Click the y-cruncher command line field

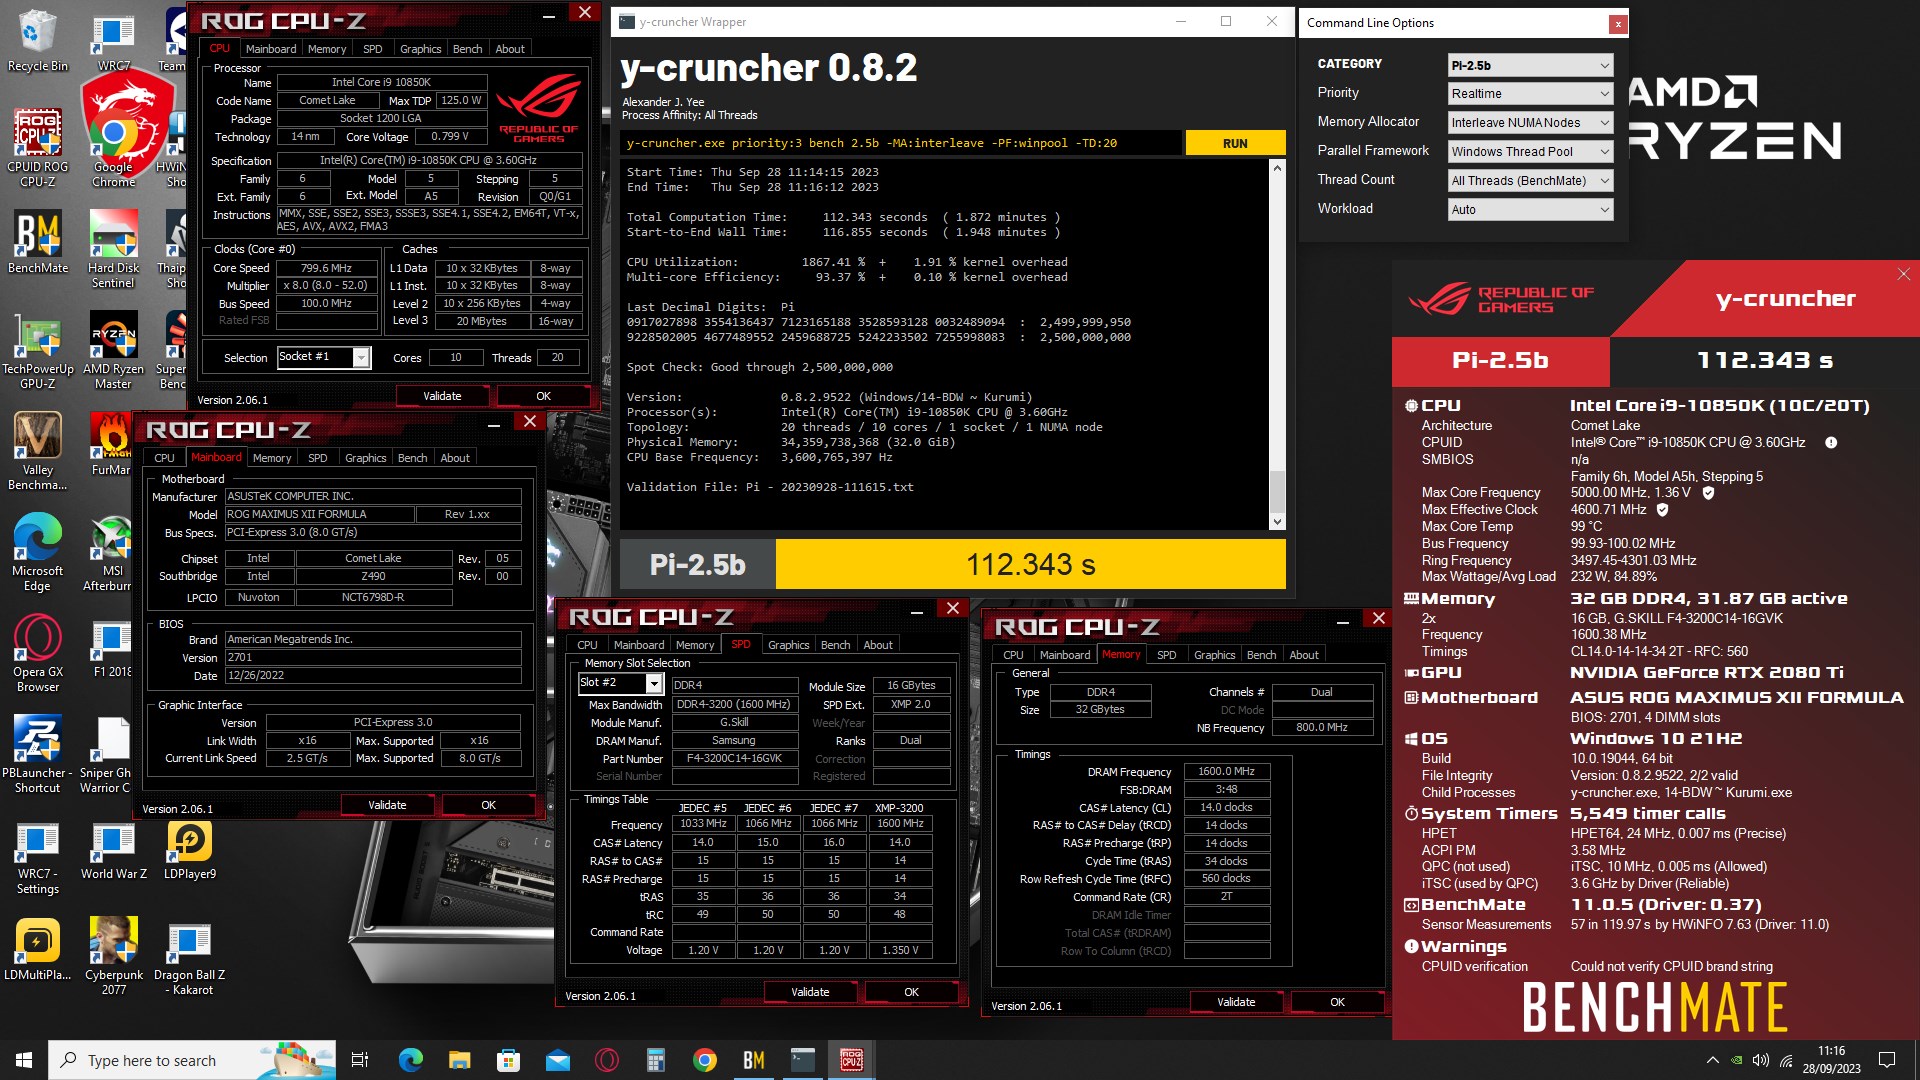(x=900, y=143)
